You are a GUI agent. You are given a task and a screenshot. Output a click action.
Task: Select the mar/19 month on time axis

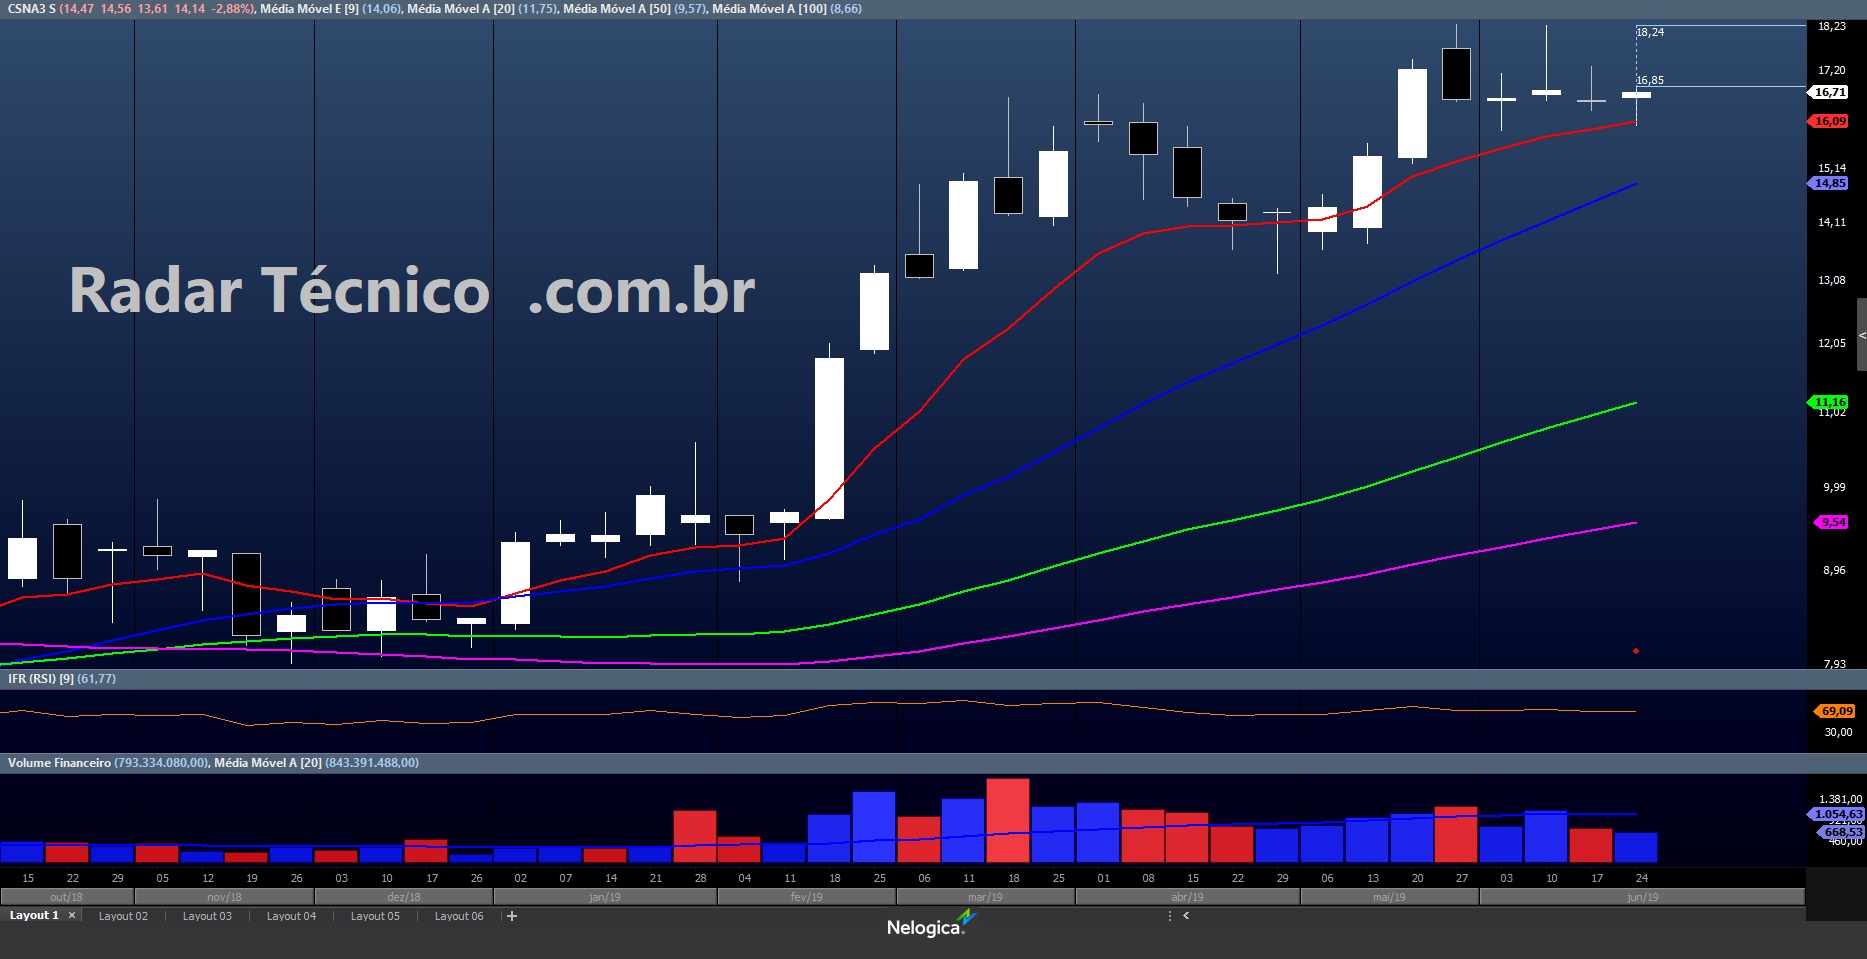tap(985, 897)
